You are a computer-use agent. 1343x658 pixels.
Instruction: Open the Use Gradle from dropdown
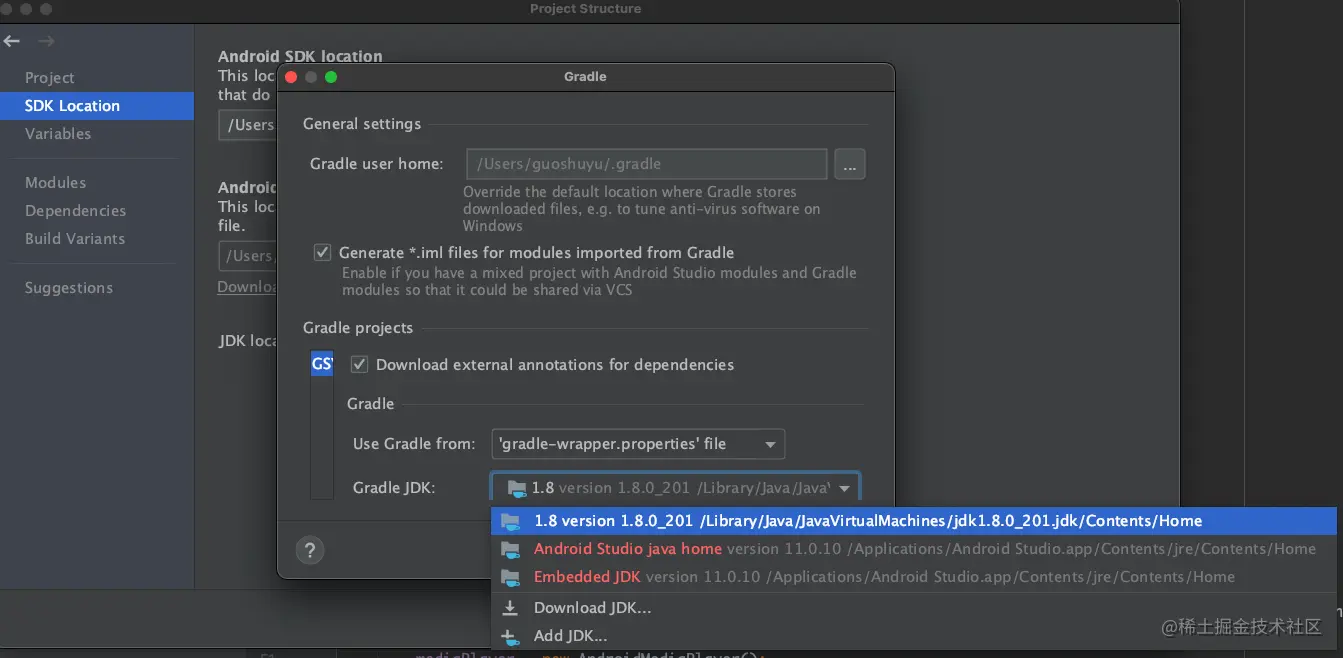638,444
